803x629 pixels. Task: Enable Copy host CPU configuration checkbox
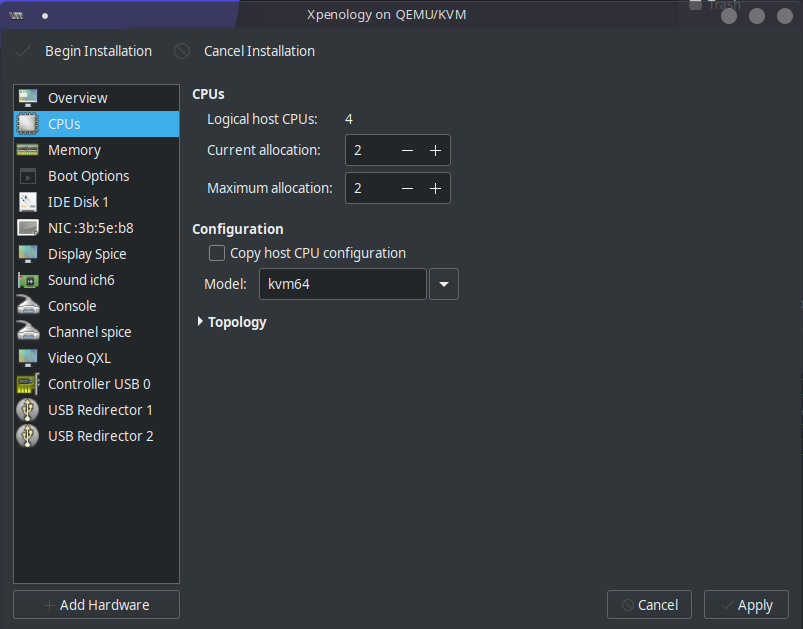[217, 253]
